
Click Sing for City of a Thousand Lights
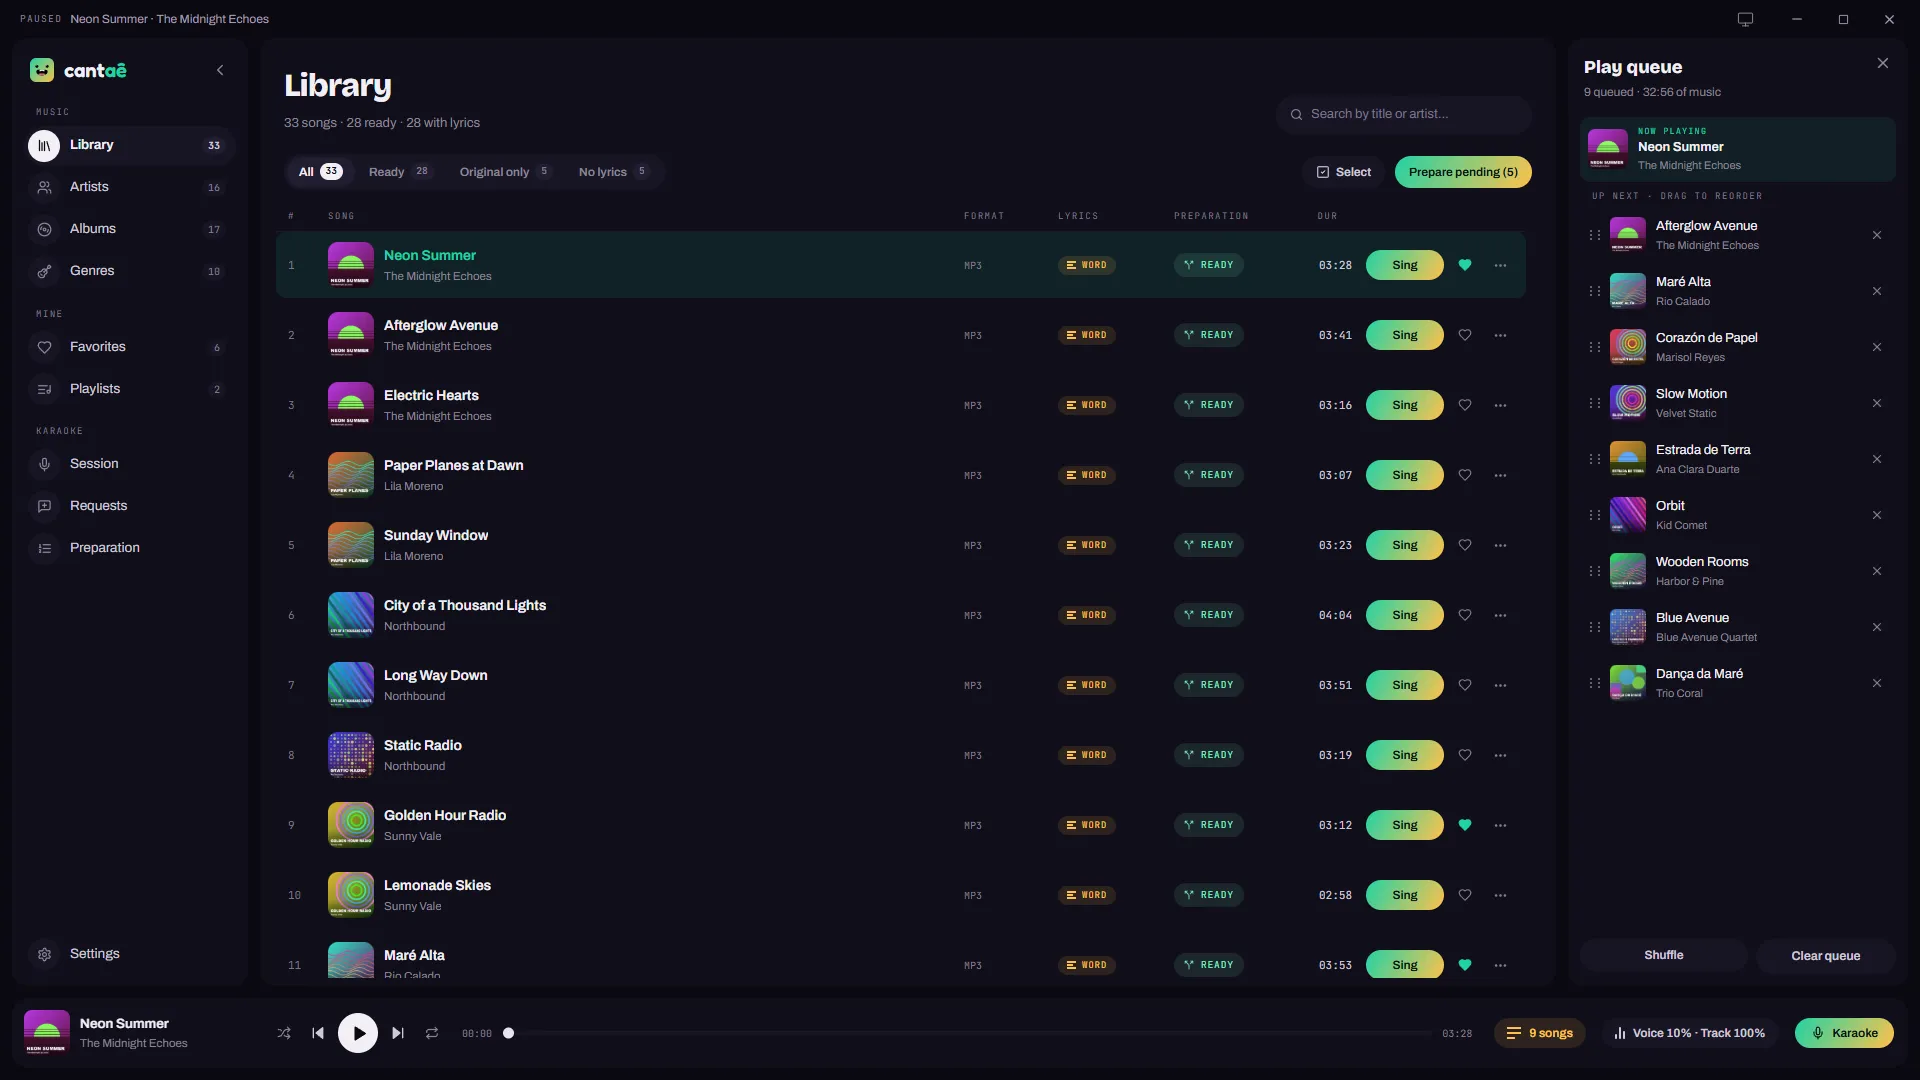pos(1405,615)
